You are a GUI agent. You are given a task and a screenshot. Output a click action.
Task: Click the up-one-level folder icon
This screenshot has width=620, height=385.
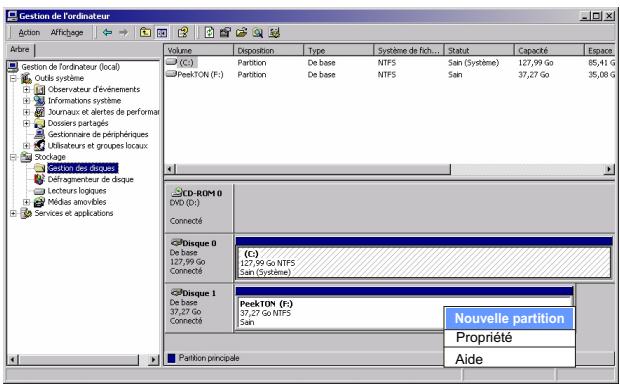coord(146,32)
